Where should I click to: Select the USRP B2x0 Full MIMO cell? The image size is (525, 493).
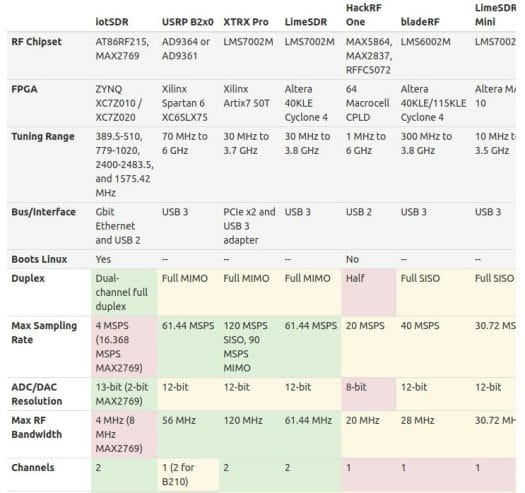[188, 292]
